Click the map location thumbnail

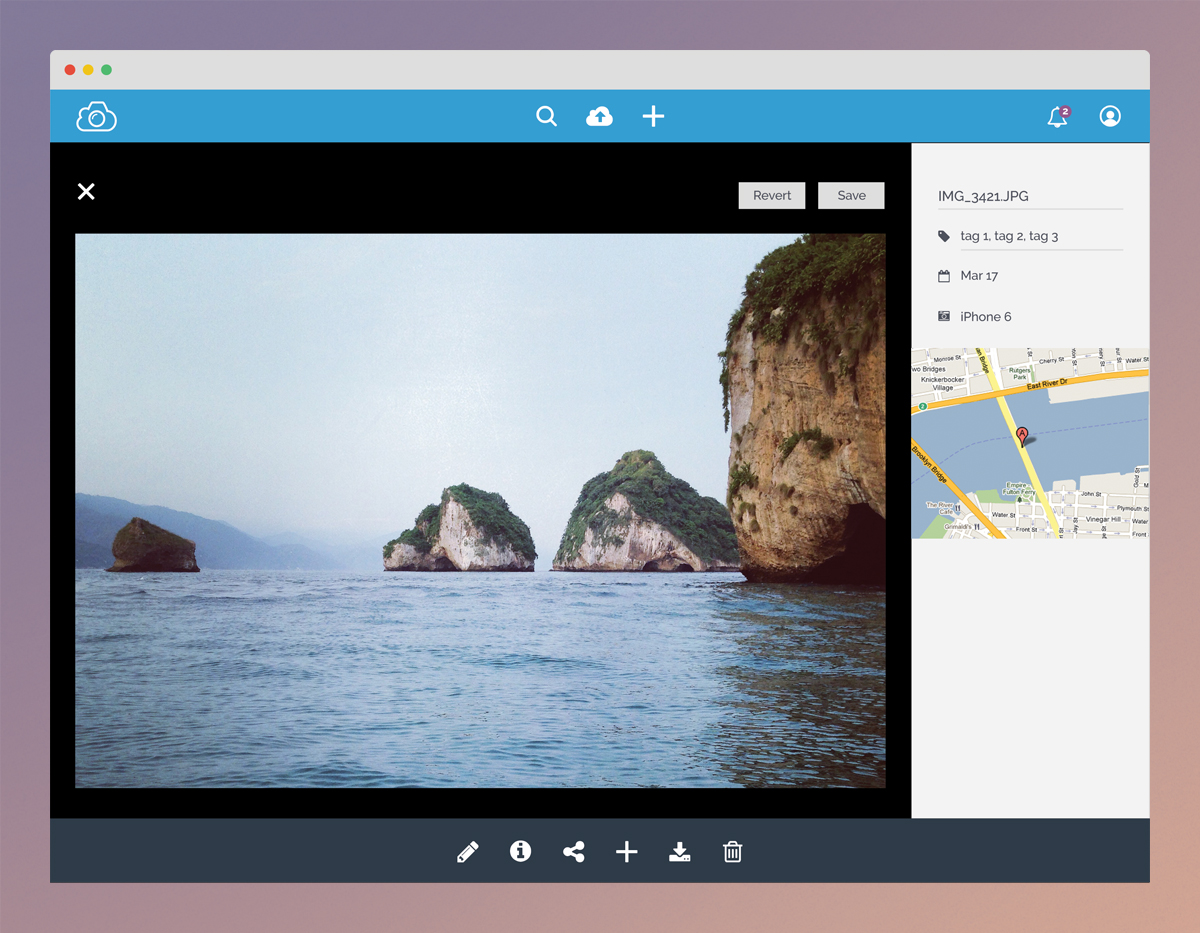point(1030,443)
